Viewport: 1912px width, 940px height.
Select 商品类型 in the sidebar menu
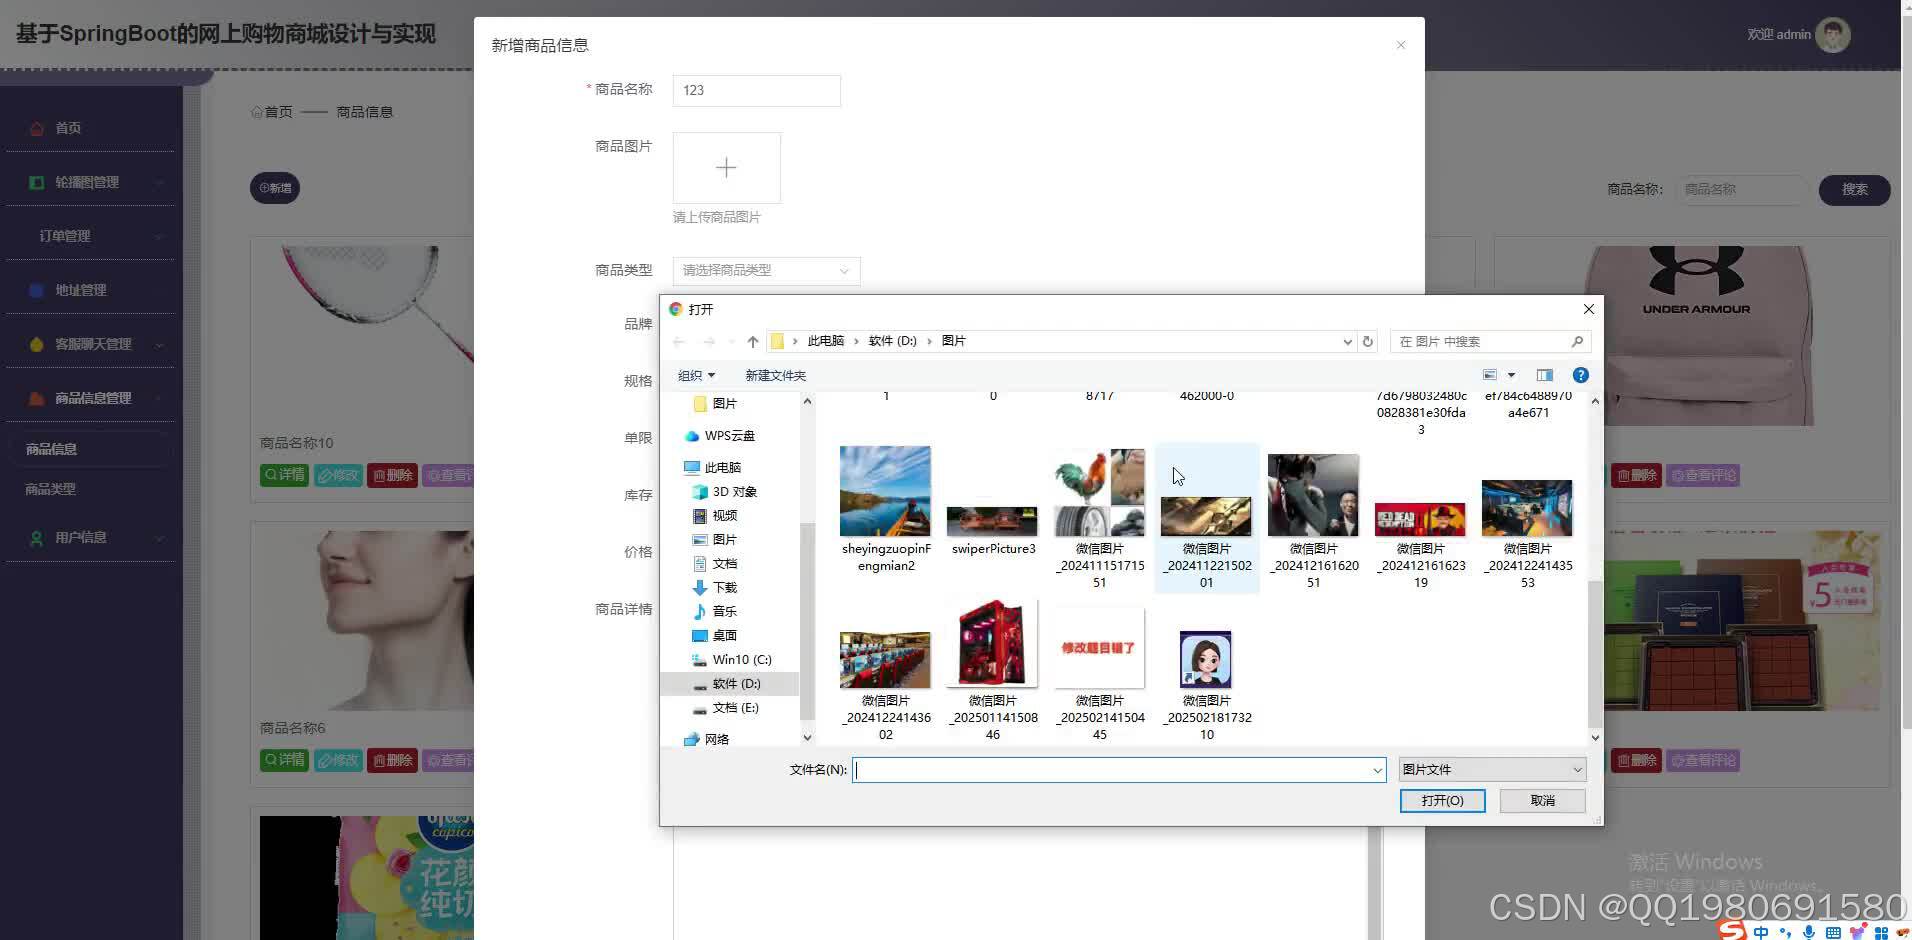tap(50, 488)
